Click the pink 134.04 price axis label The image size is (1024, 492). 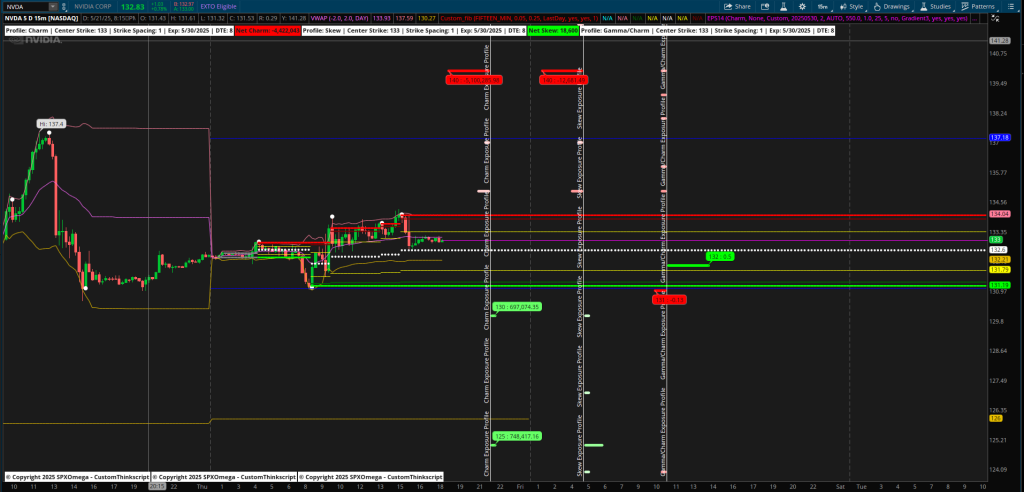tap(1000, 214)
